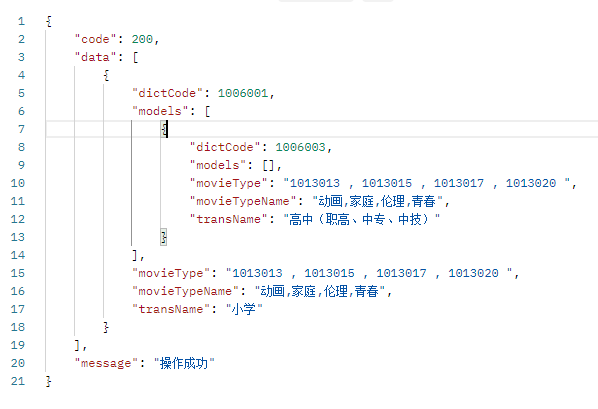This screenshot has width=598, height=409.
Task: Click the opening bracket after "data"
Action: coord(135,57)
